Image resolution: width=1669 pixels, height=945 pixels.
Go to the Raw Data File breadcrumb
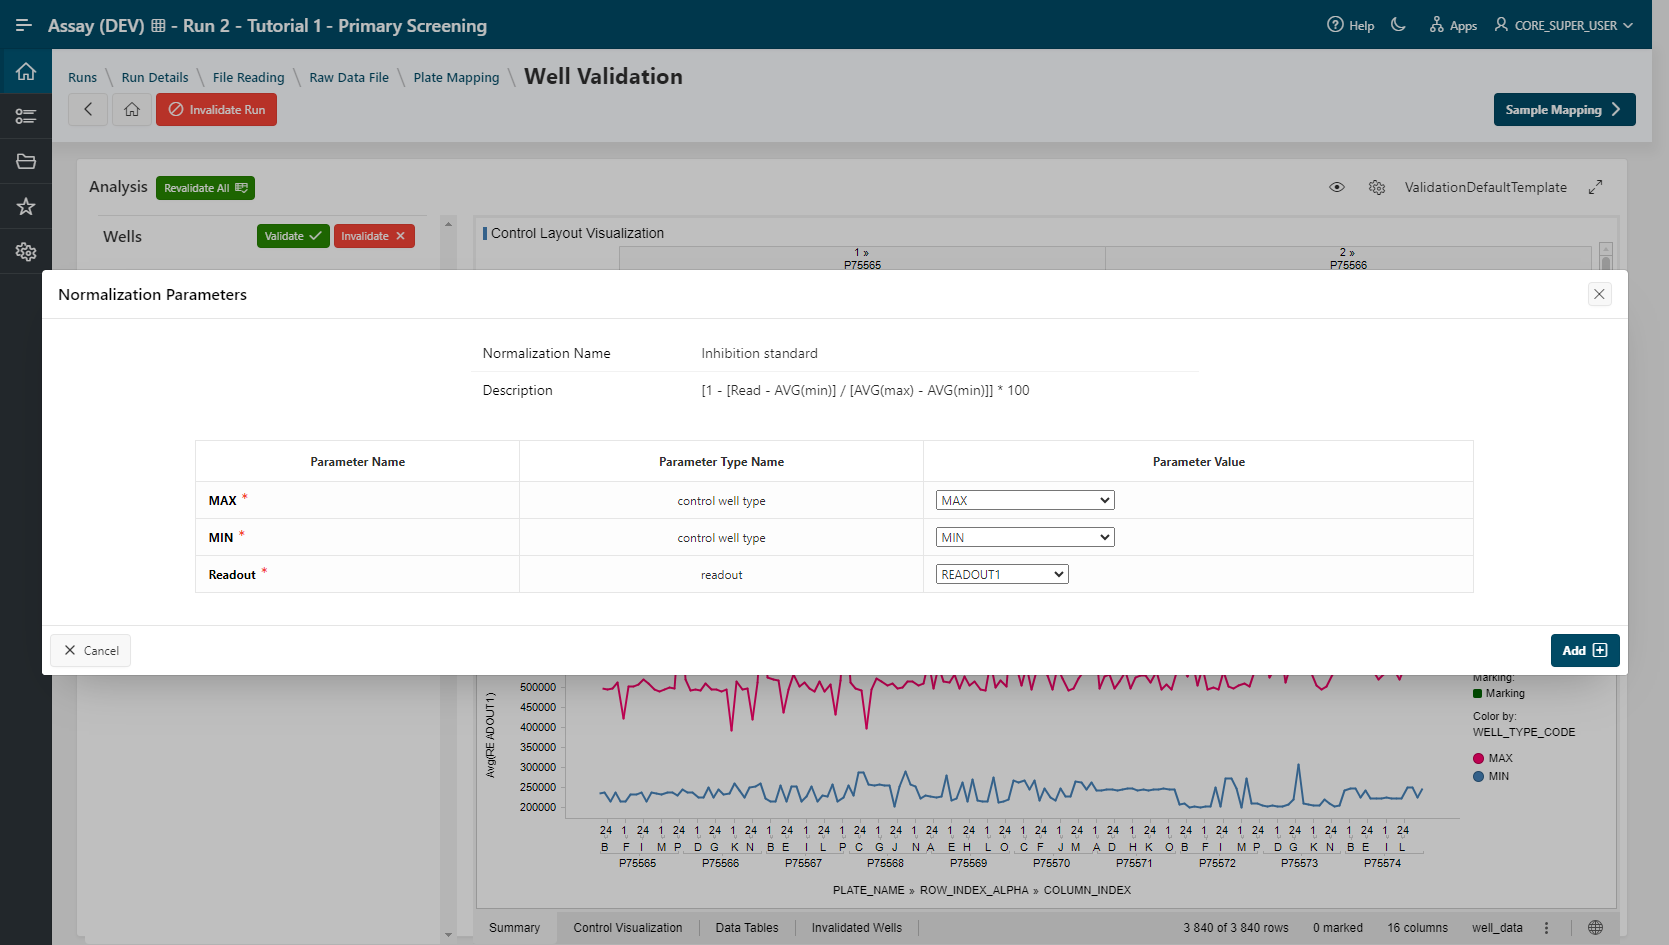(349, 77)
